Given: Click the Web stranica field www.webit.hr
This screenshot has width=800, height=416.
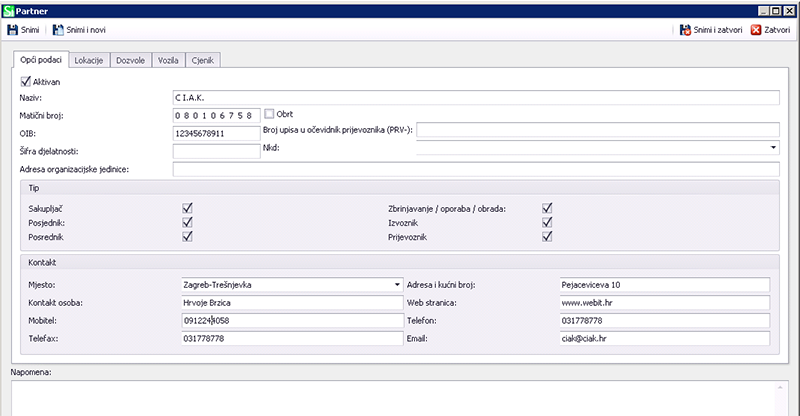Looking at the screenshot, I should pyautogui.click(x=665, y=303).
